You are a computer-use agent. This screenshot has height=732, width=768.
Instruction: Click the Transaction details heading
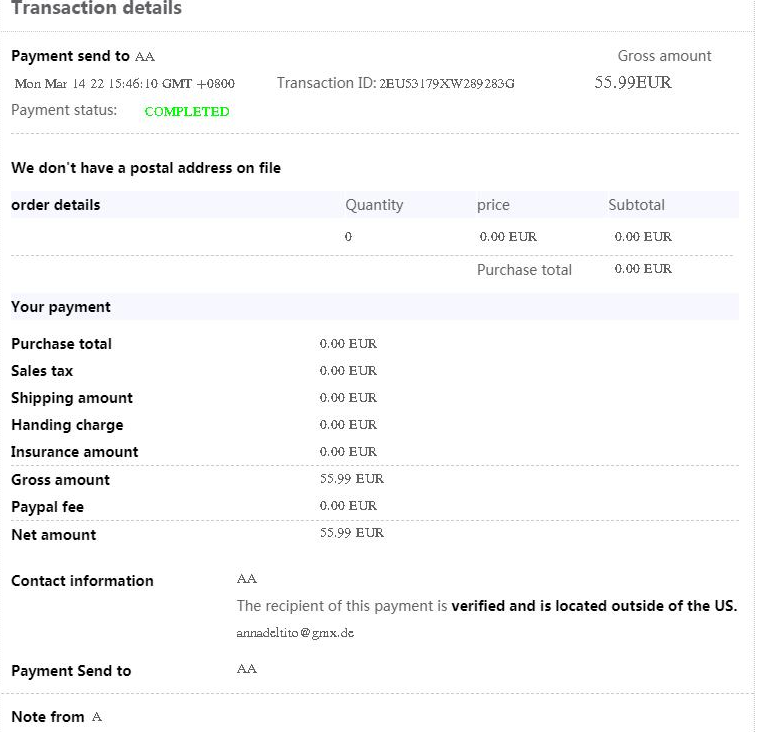(96, 9)
